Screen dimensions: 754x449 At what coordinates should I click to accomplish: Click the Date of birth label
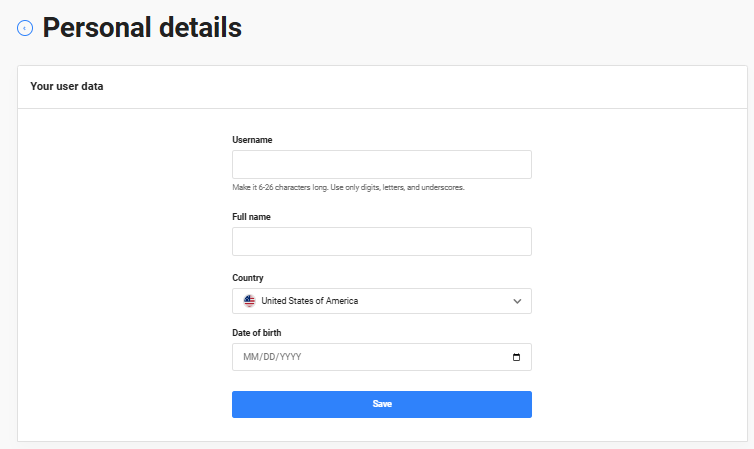(257, 332)
